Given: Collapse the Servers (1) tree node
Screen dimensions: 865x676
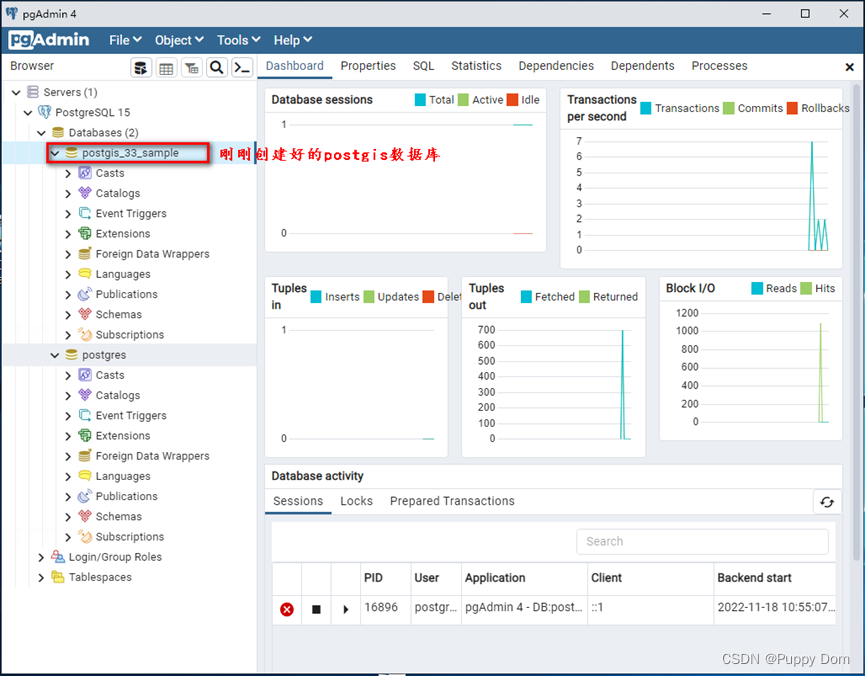Looking at the screenshot, I should tap(16, 93).
